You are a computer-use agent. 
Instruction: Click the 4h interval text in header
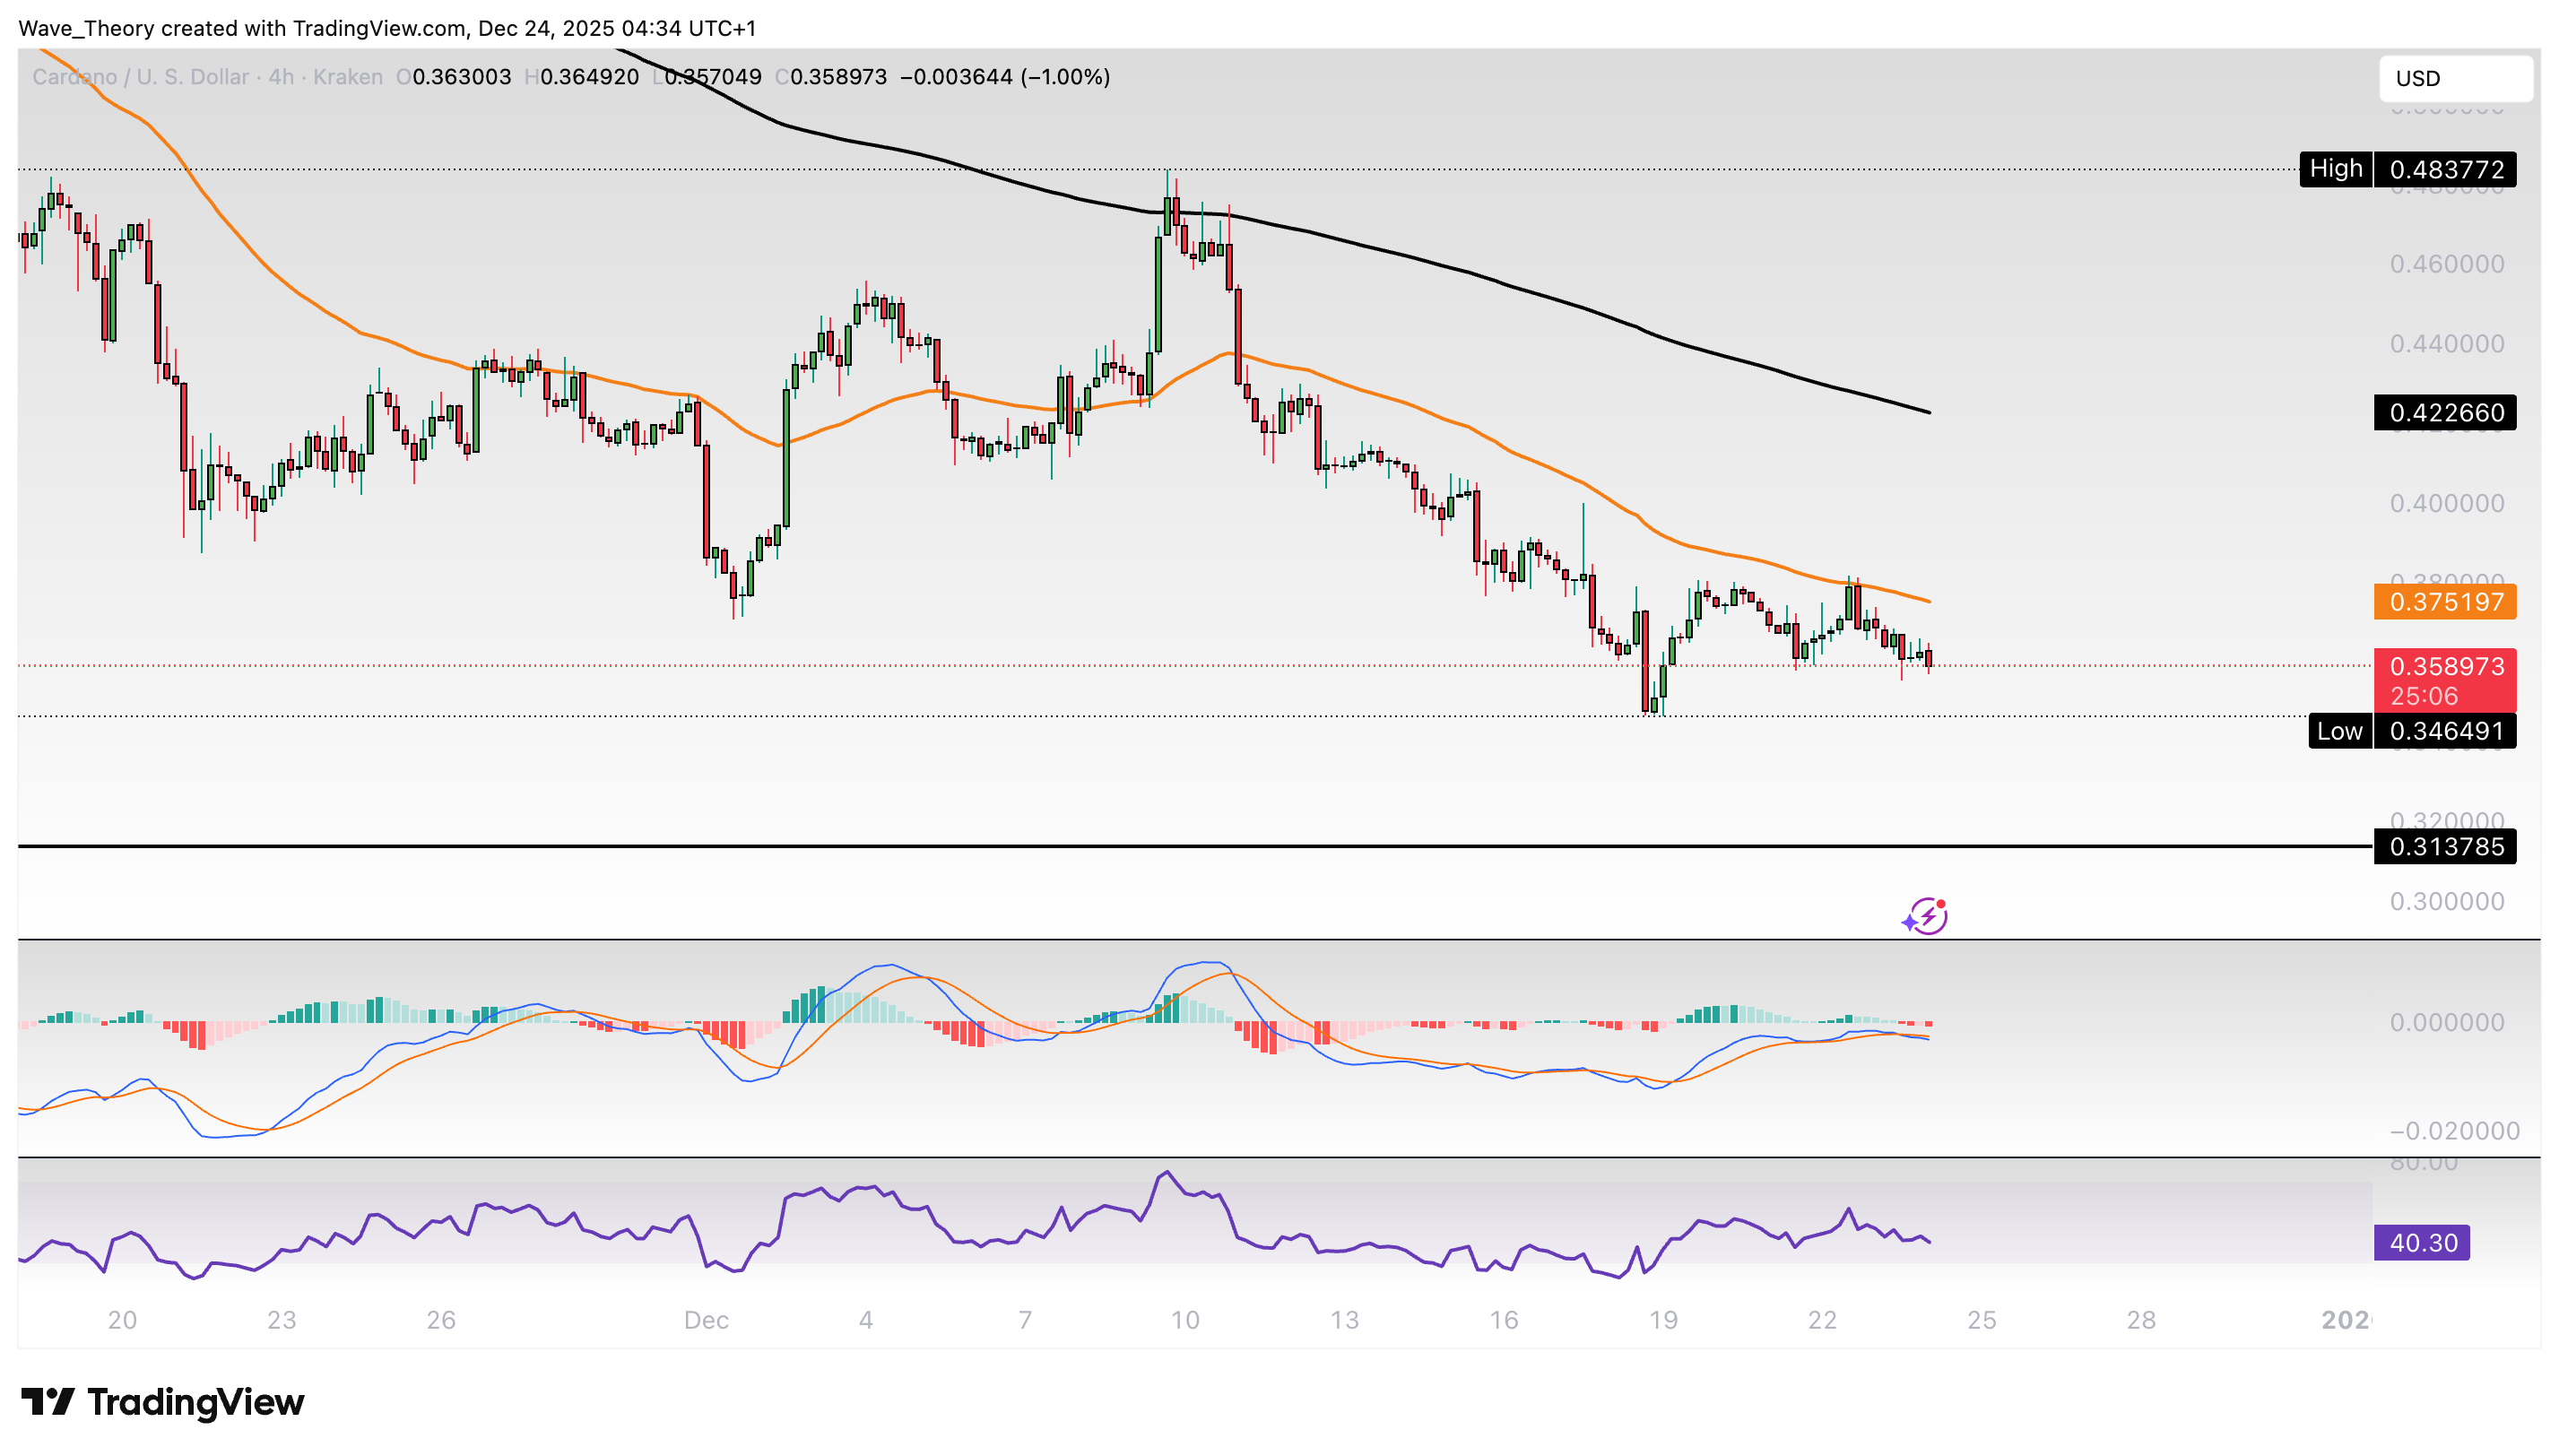281,77
